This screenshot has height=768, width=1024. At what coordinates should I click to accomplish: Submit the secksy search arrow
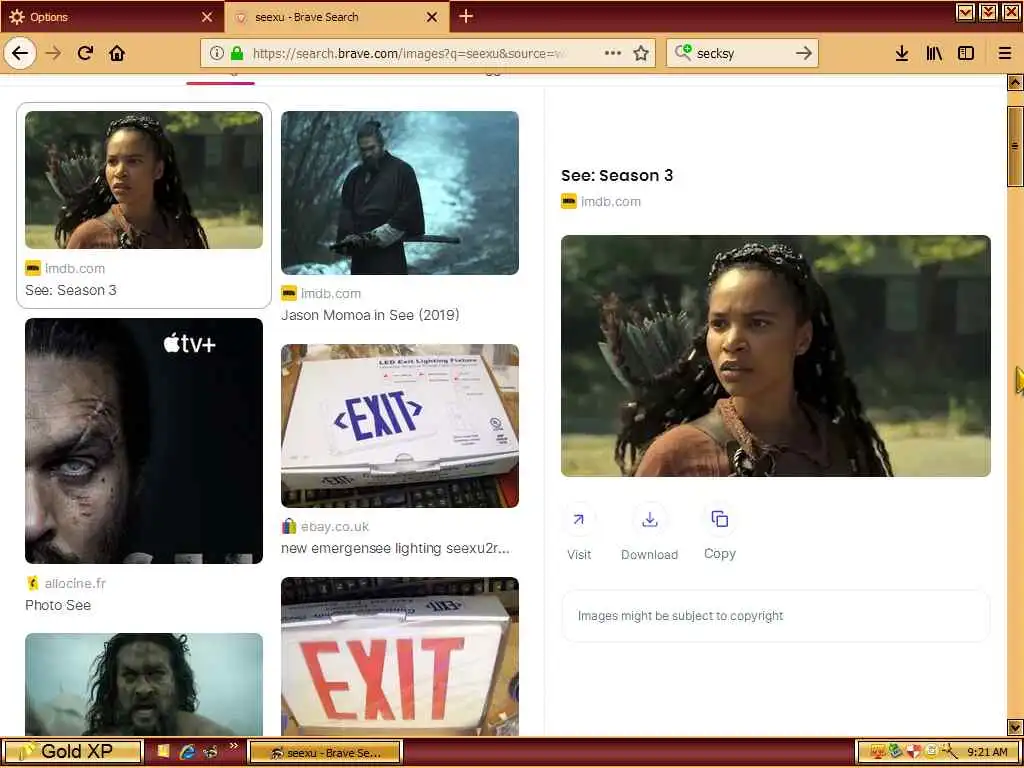pyautogui.click(x=804, y=53)
